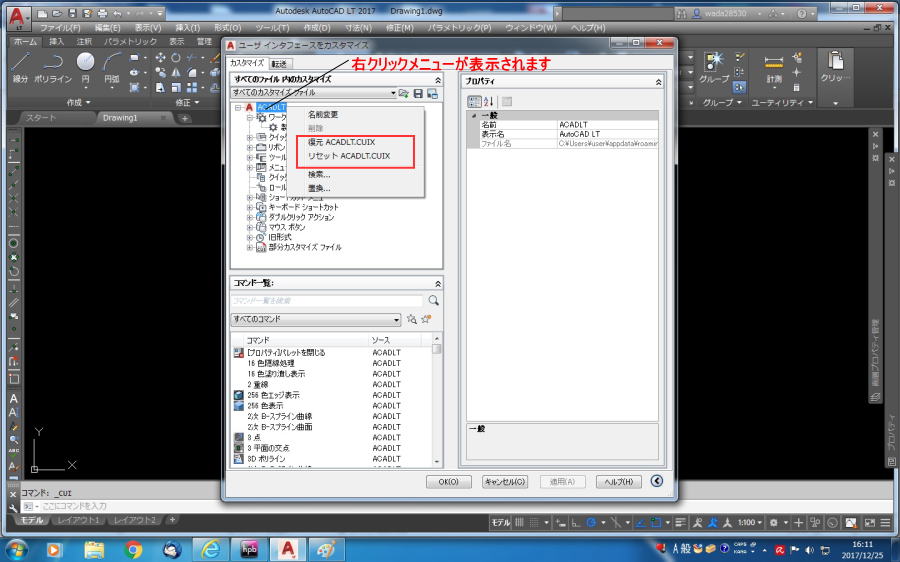Click the magnifier search icon in command list
Viewport: 900px width, 562px height.
click(x=433, y=300)
